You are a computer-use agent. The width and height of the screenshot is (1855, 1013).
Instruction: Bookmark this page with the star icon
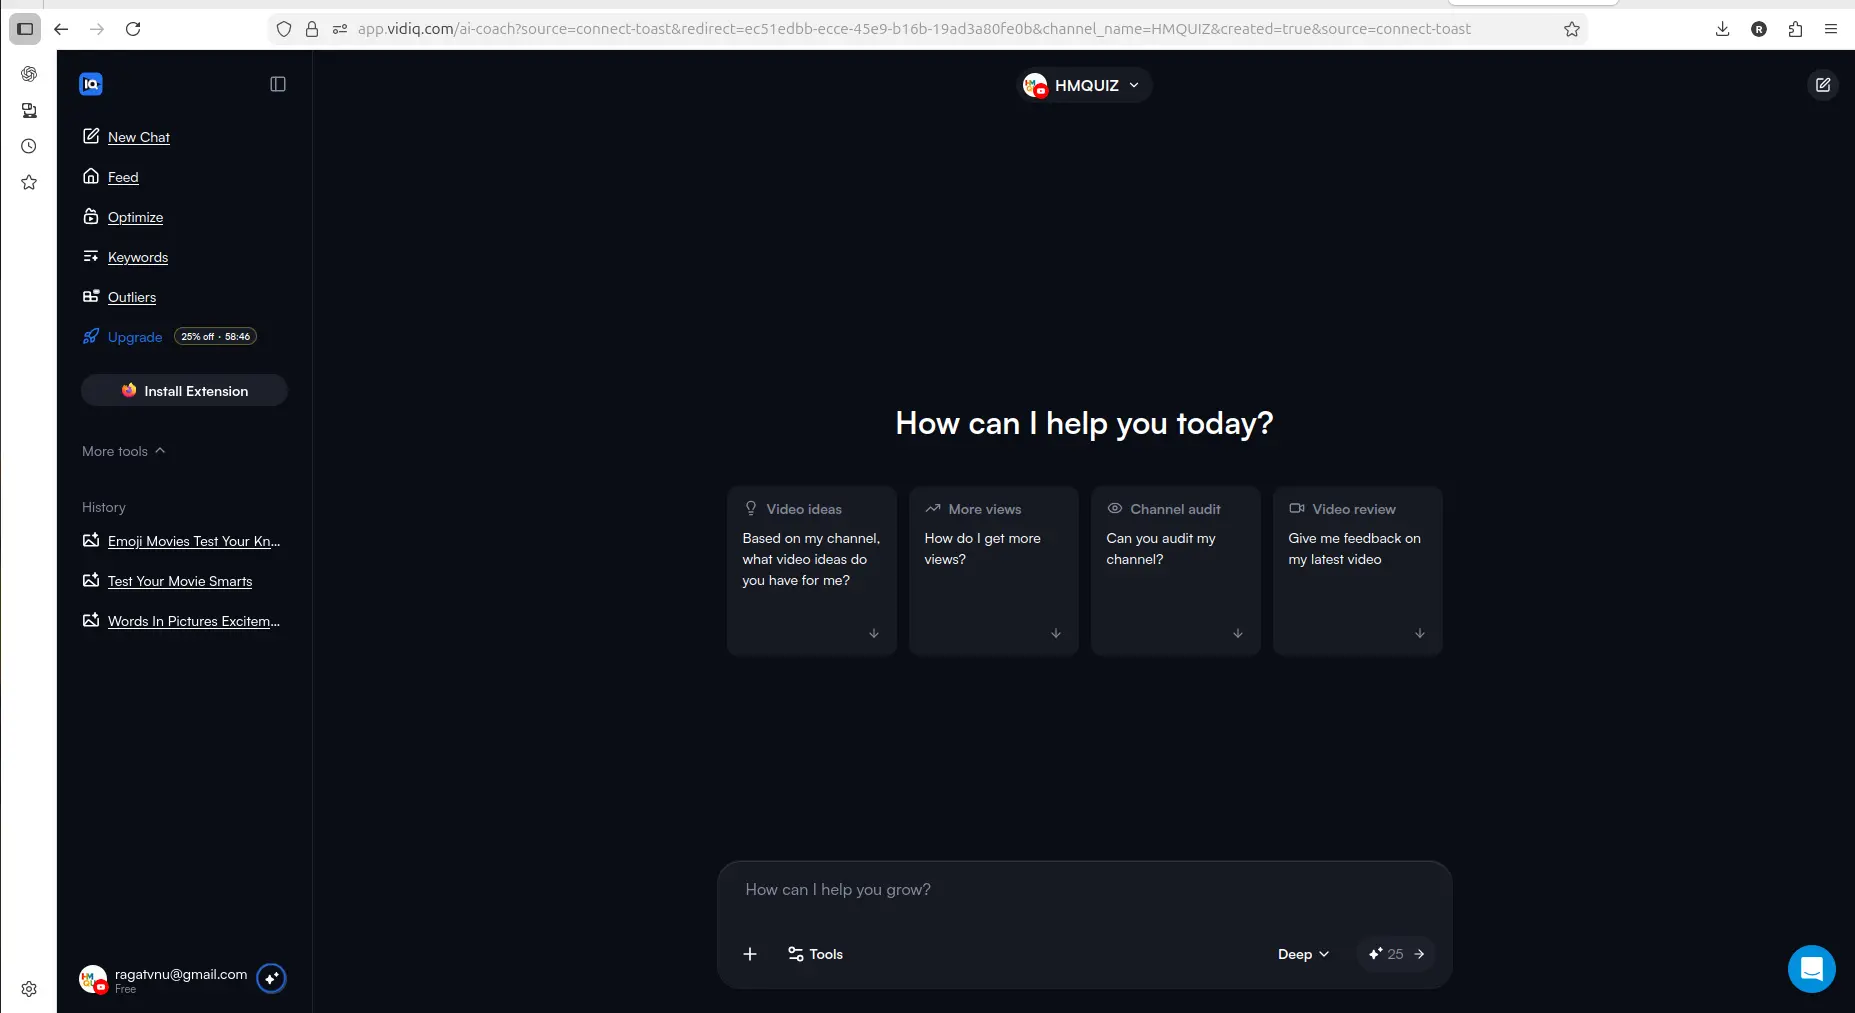click(x=1572, y=29)
